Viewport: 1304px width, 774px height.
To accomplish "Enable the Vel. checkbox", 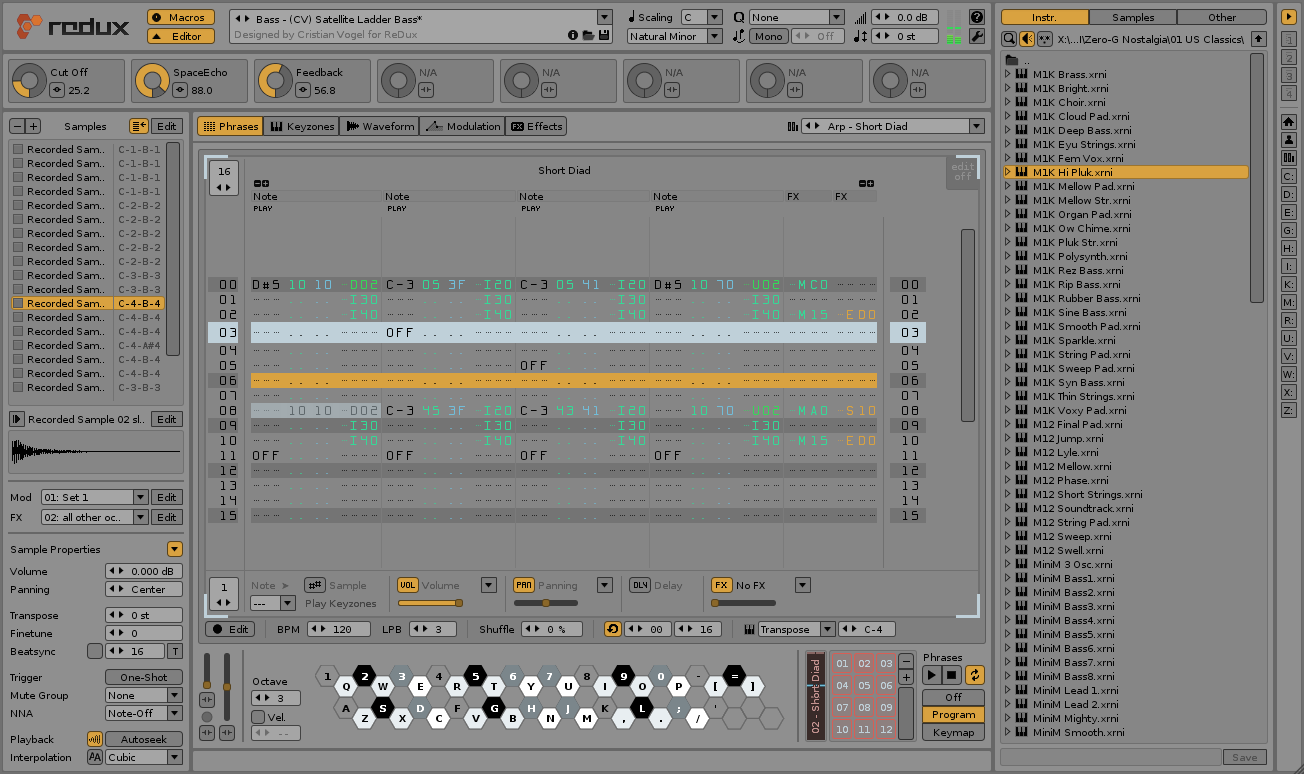I will pyautogui.click(x=258, y=717).
